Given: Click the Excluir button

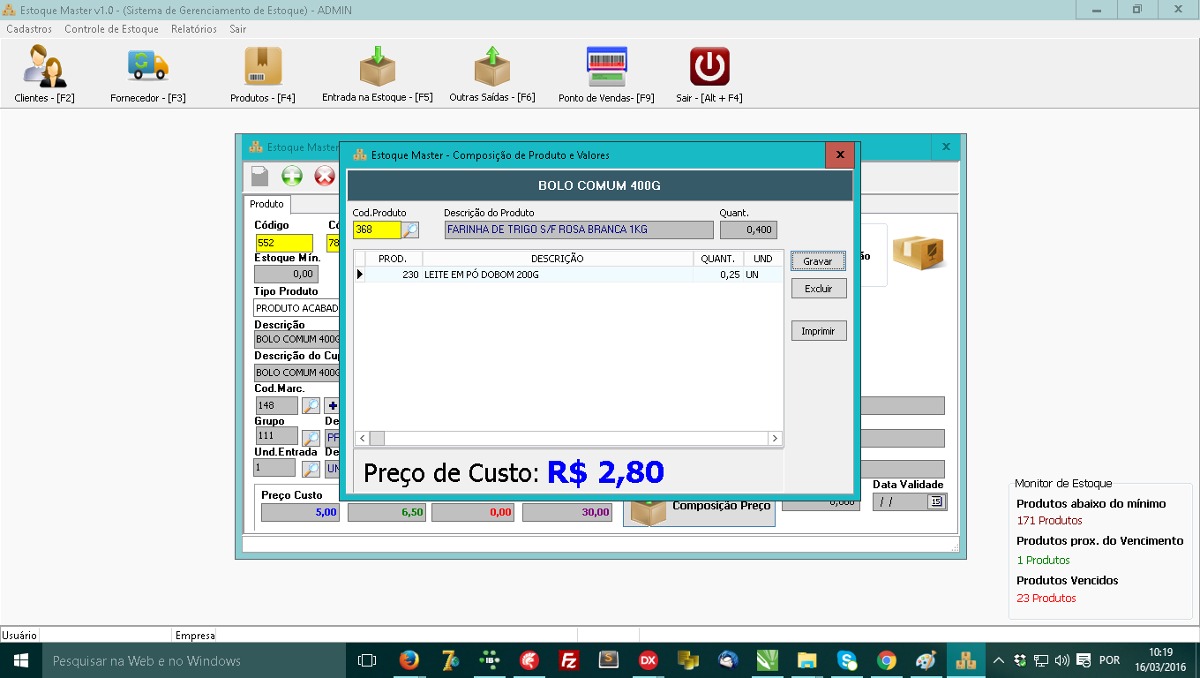Looking at the screenshot, I should (x=818, y=288).
